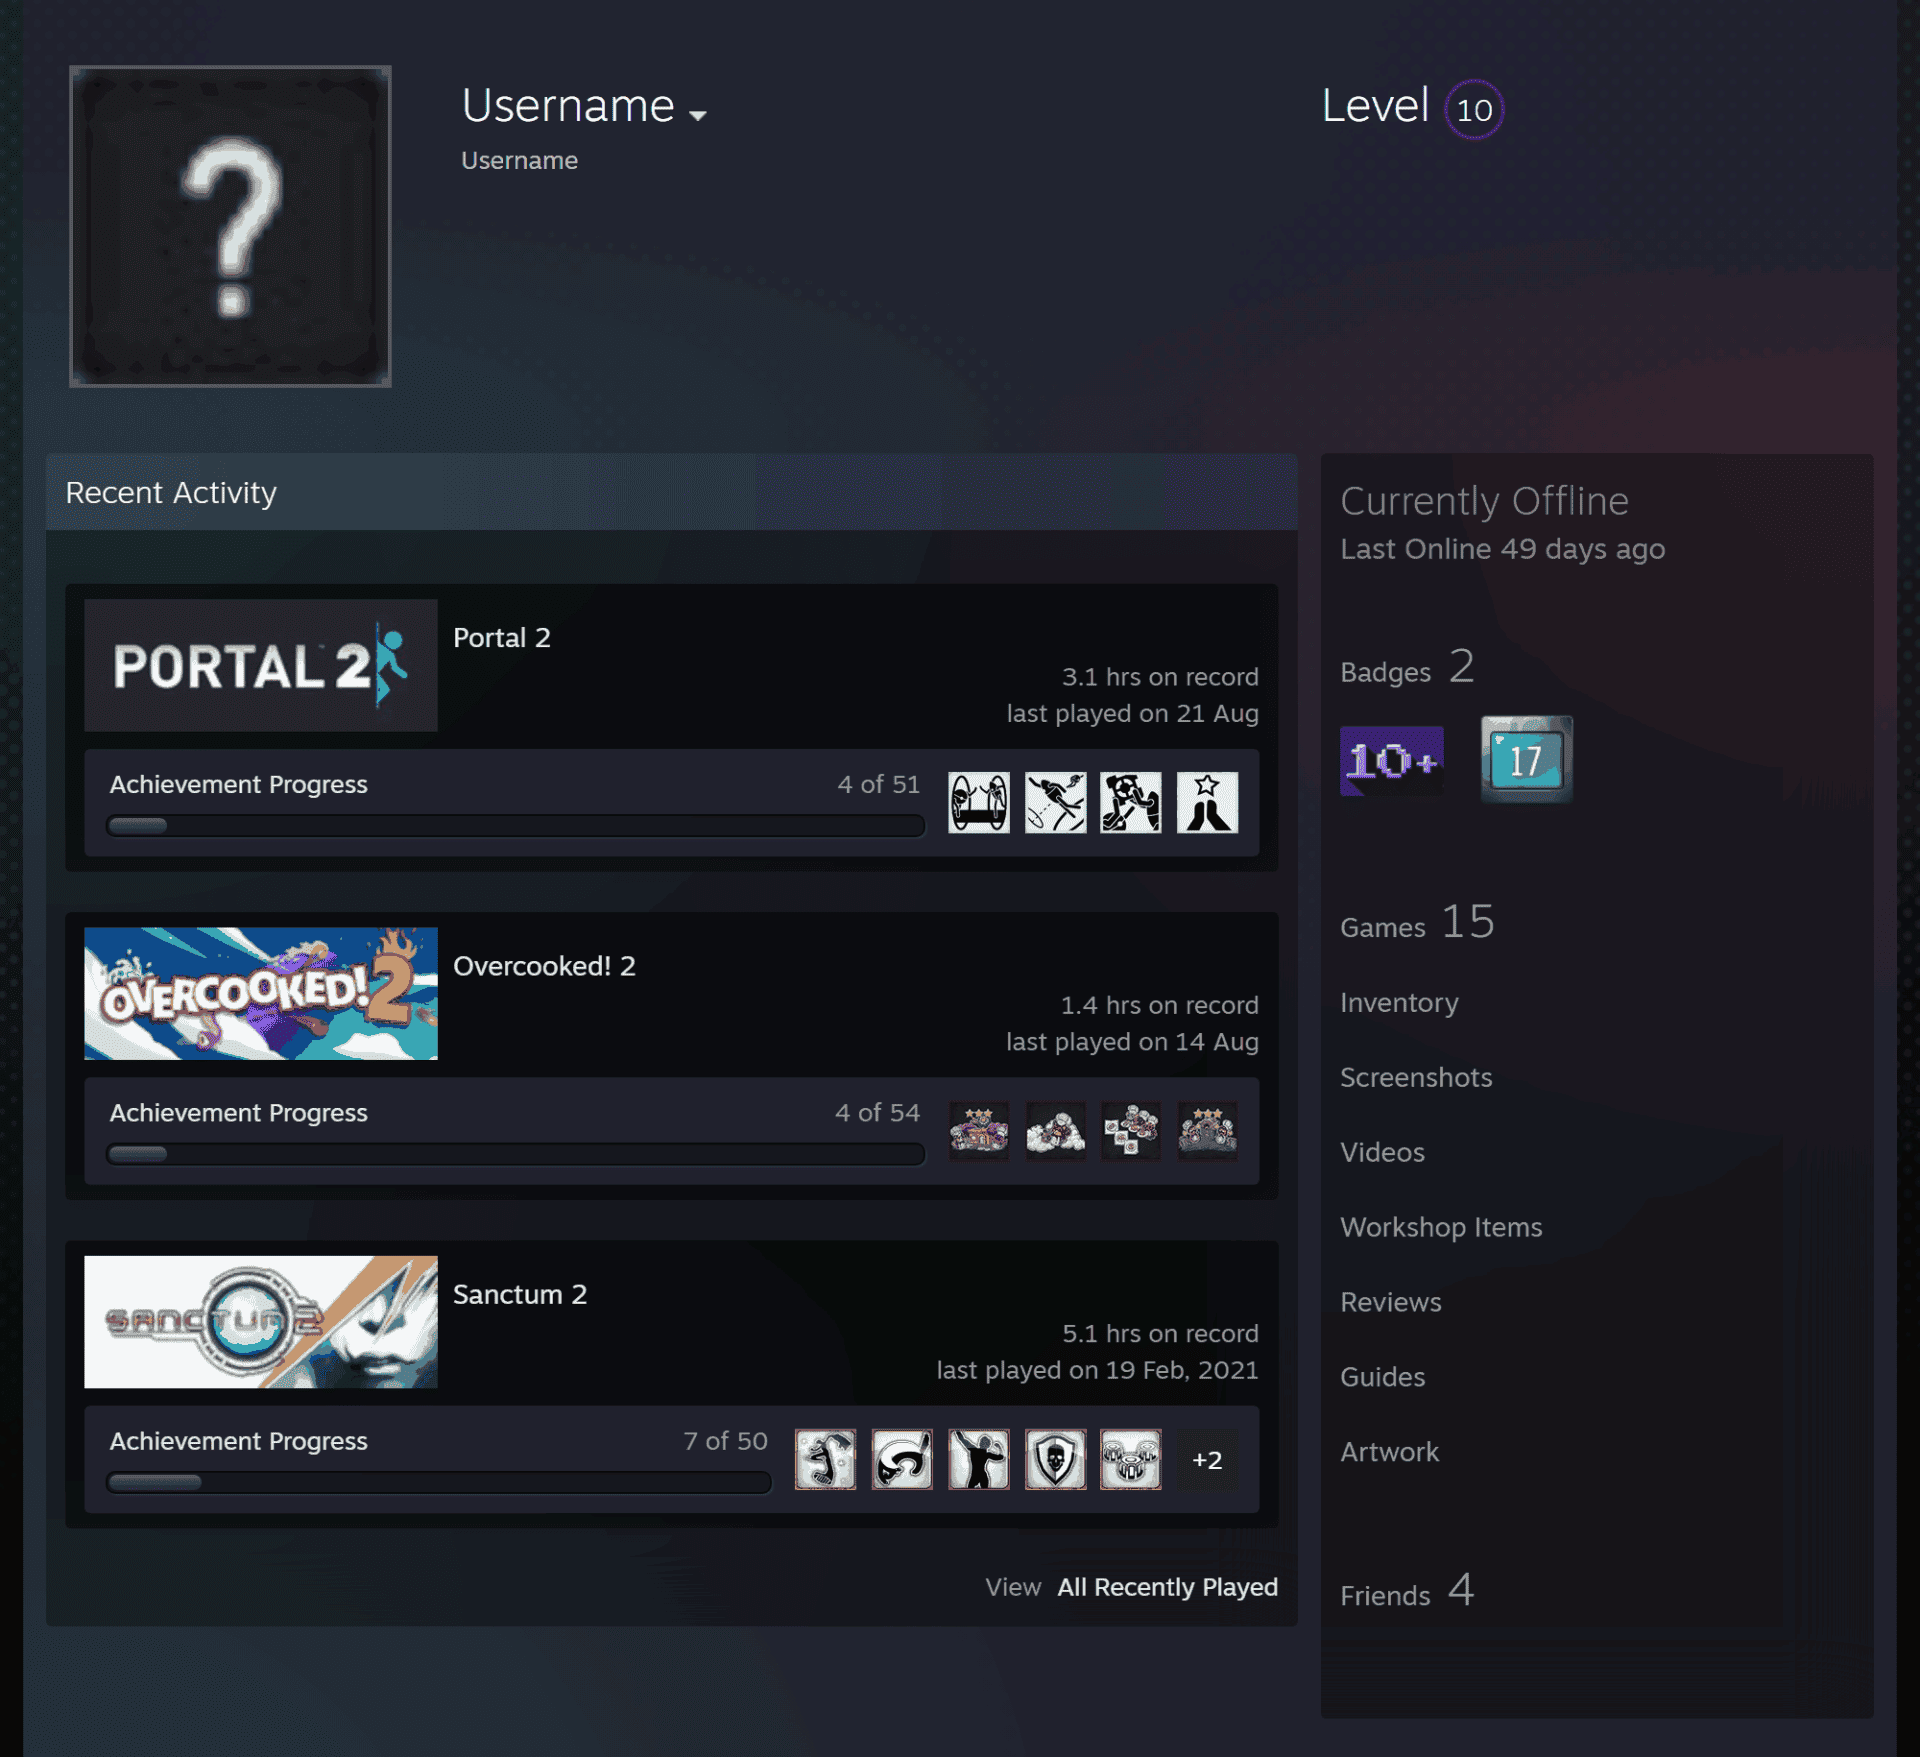Open the Artwork section
The image size is (1920, 1757).
[1389, 1452]
